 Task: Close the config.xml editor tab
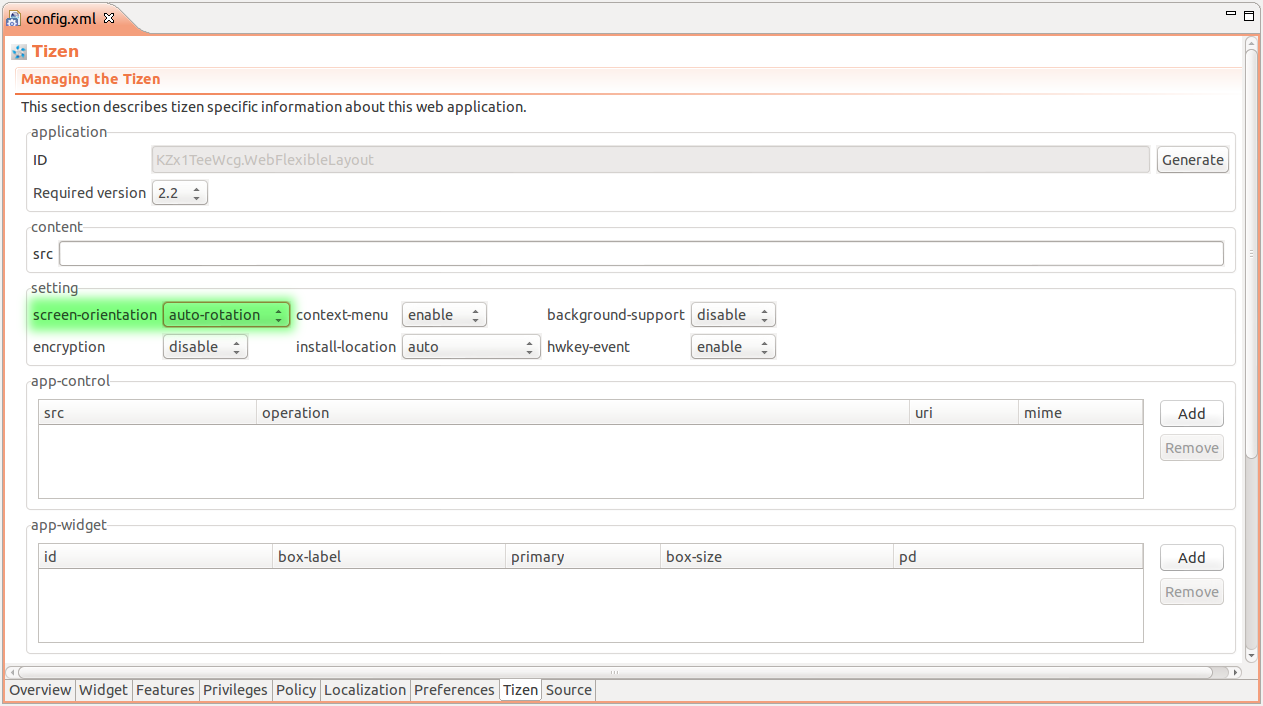point(109,18)
